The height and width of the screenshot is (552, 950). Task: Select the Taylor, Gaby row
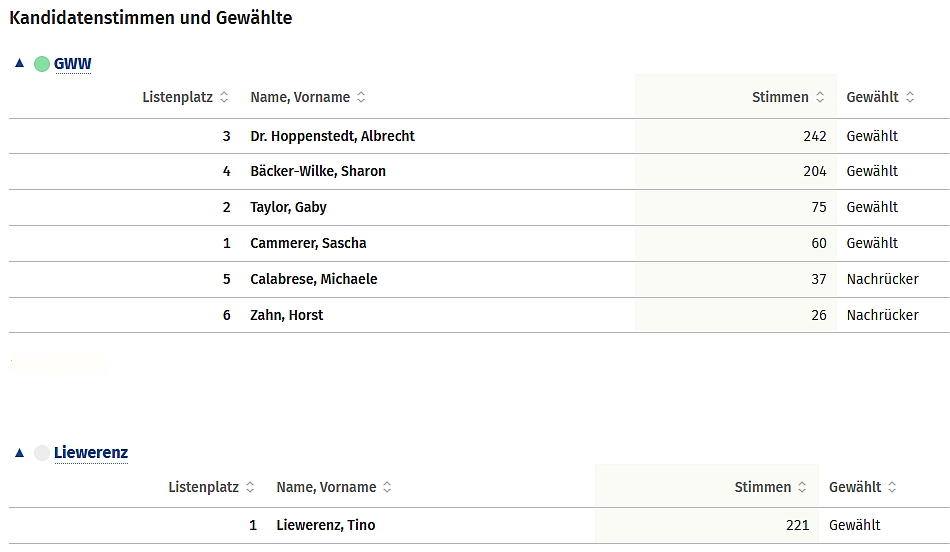(288, 207)
